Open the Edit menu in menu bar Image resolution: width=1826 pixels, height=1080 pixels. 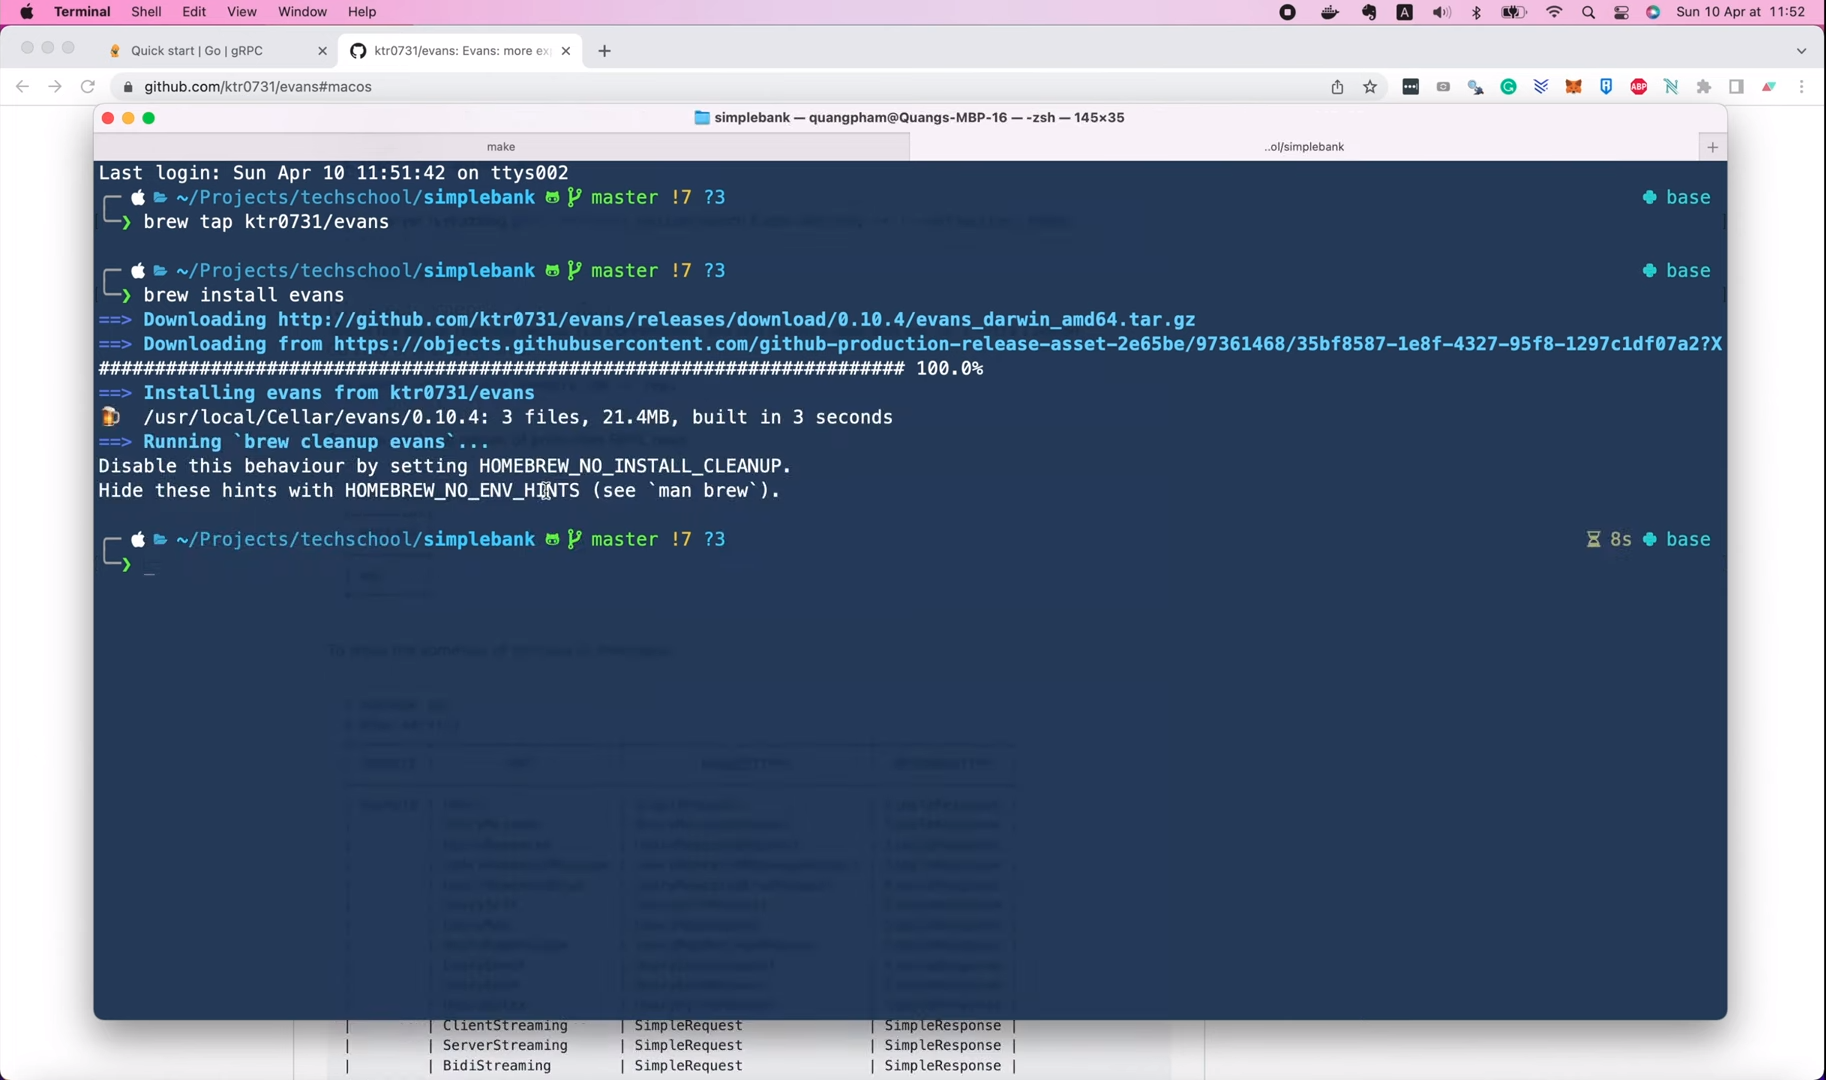[194, 12]
